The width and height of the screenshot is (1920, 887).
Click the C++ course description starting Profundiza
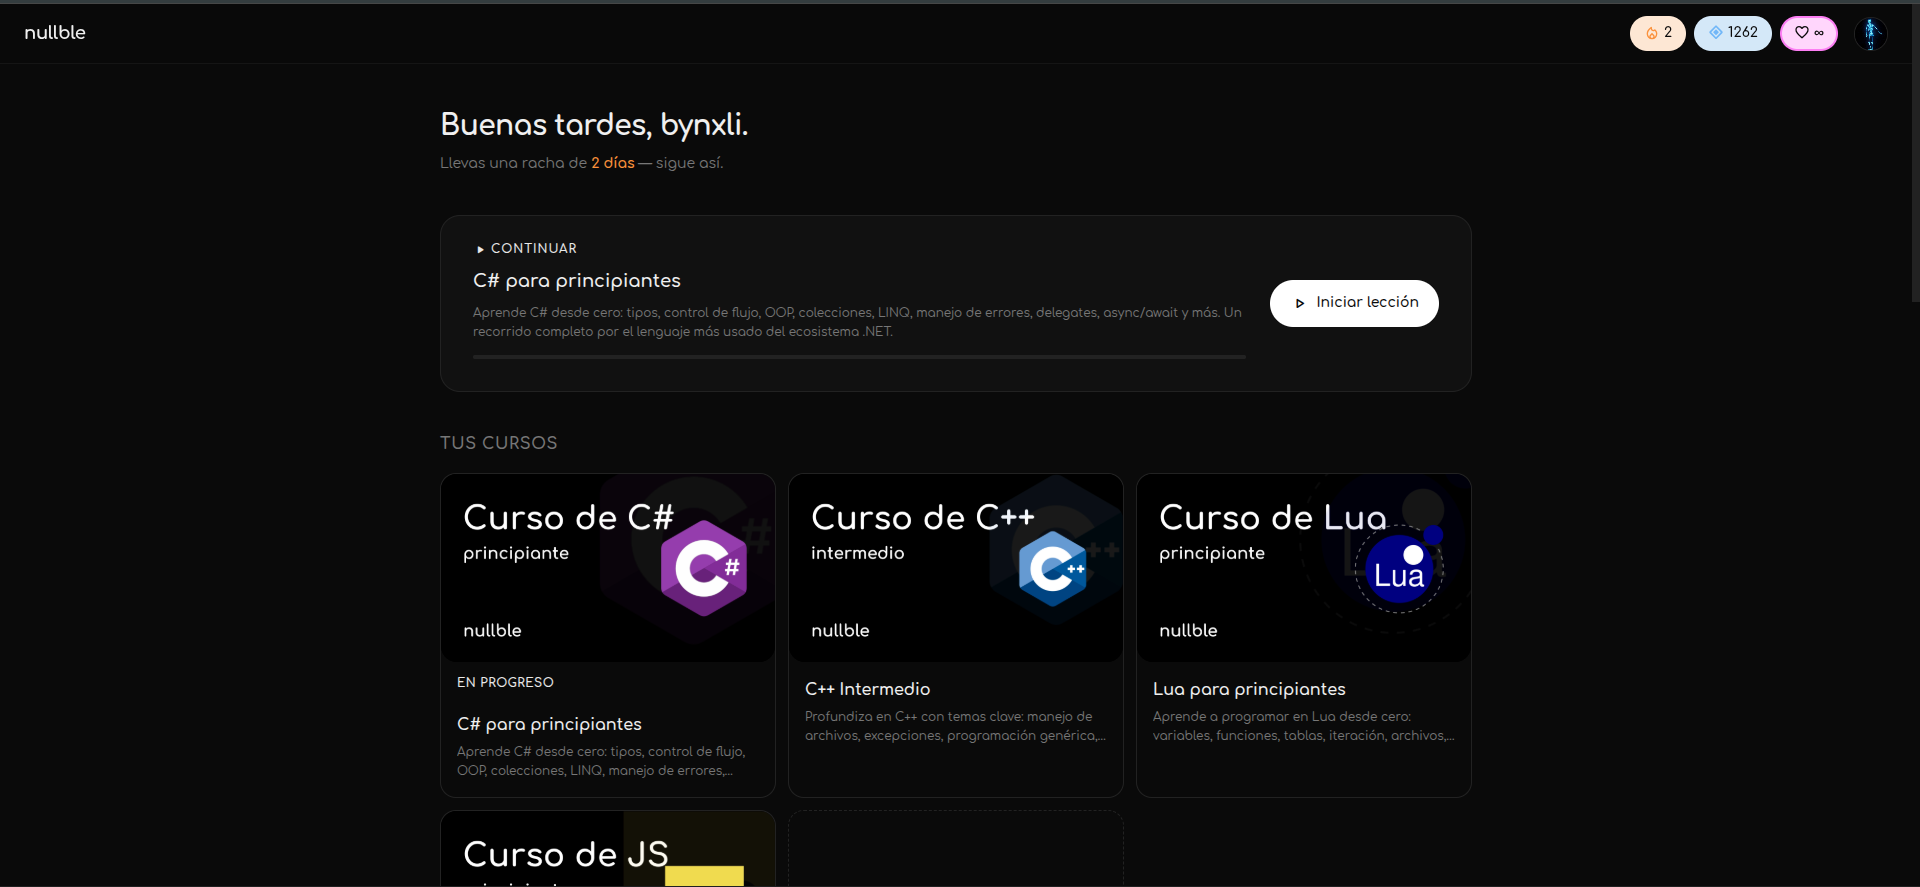click(955, 726)
